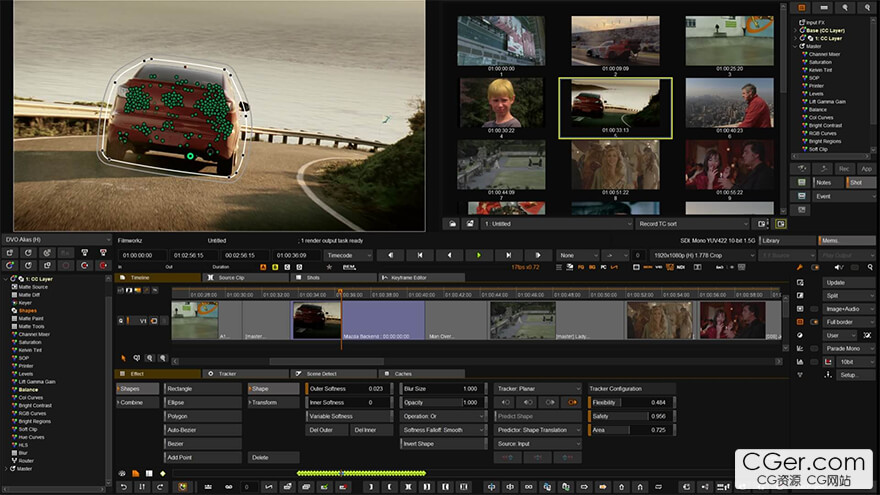Click the Safety slider

pos(631,416)
